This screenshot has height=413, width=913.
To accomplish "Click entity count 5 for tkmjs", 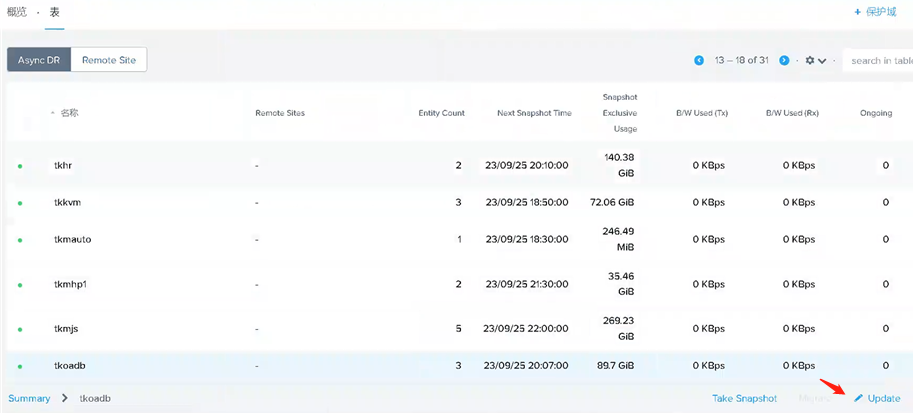I will pyautogui.click(x=458, y=329).
